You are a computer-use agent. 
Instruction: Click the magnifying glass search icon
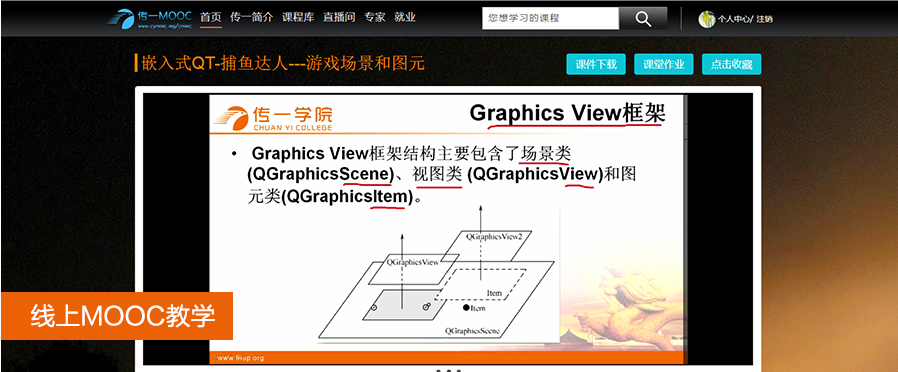(643, 18)
